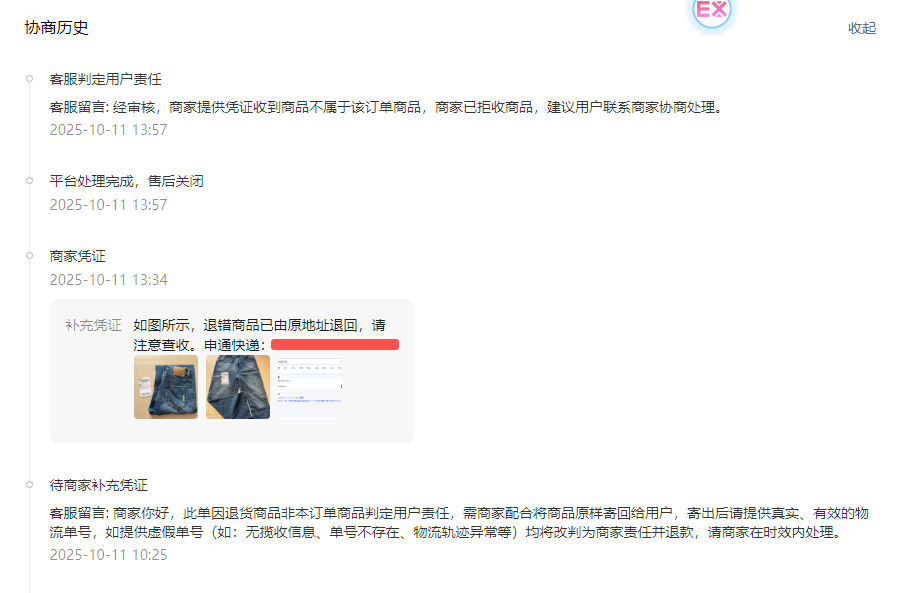The image size is (901, 593).
Task: Collapse negotiation history via 收起 link
Action: point(862,28)
